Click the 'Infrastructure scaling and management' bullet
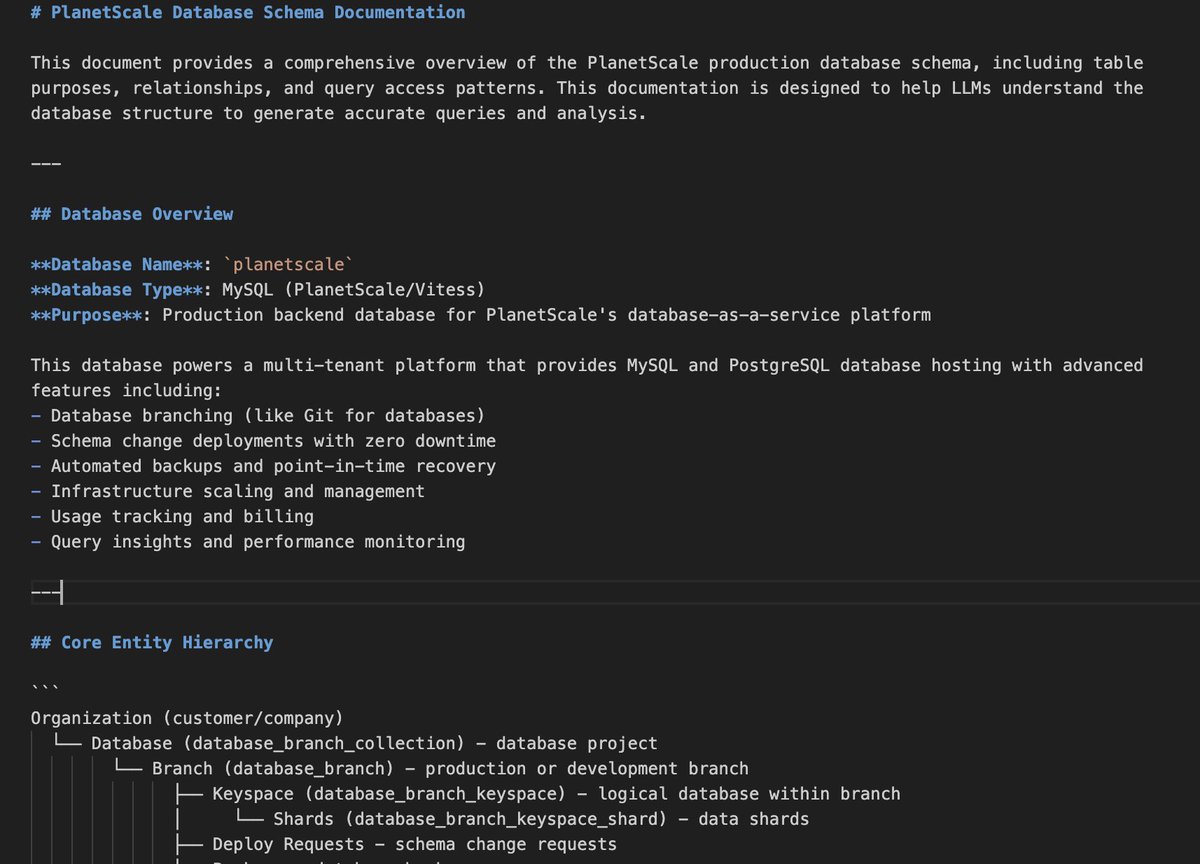 click(228, 491)
